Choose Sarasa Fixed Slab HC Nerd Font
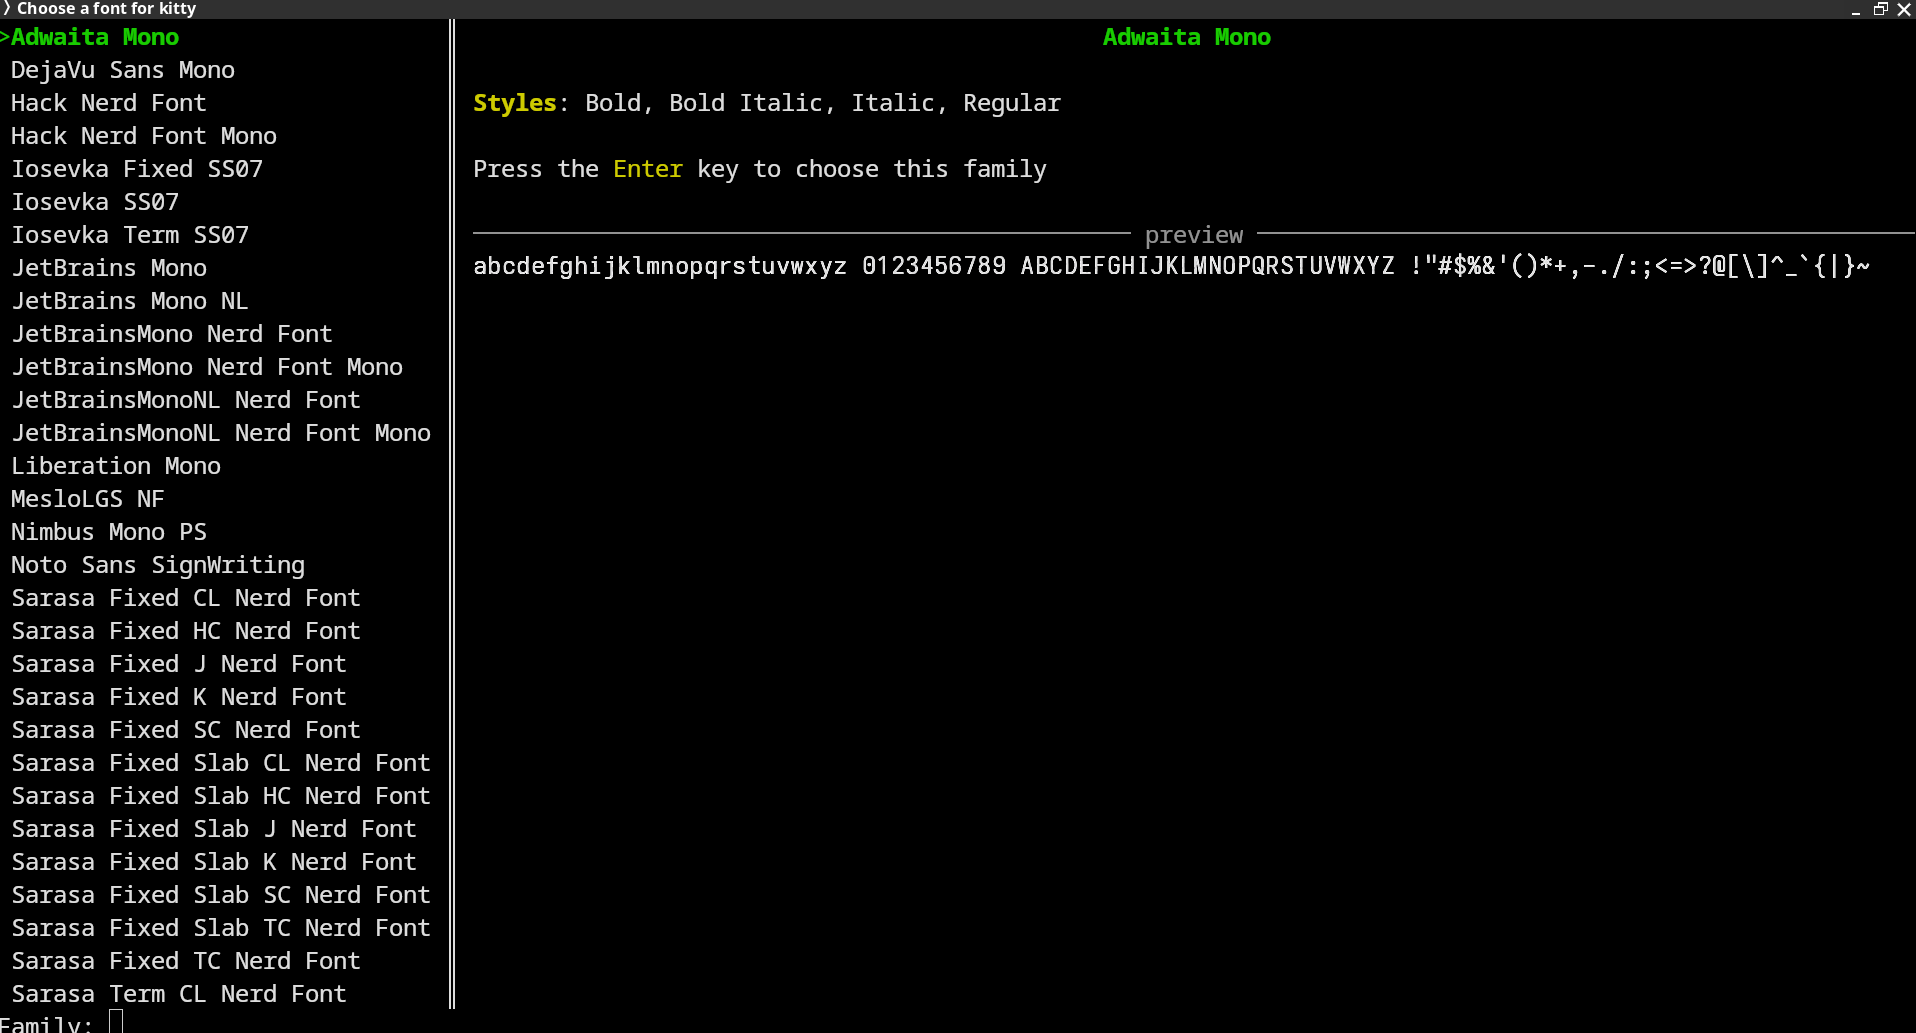This screenshot has width=1916, height=1033. (221, 796)
